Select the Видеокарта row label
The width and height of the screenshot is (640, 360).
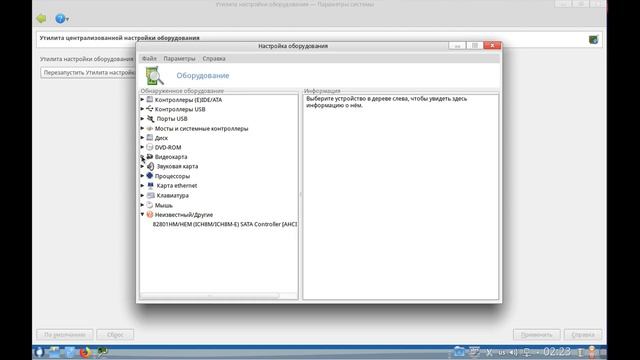[x=171, y=157]
